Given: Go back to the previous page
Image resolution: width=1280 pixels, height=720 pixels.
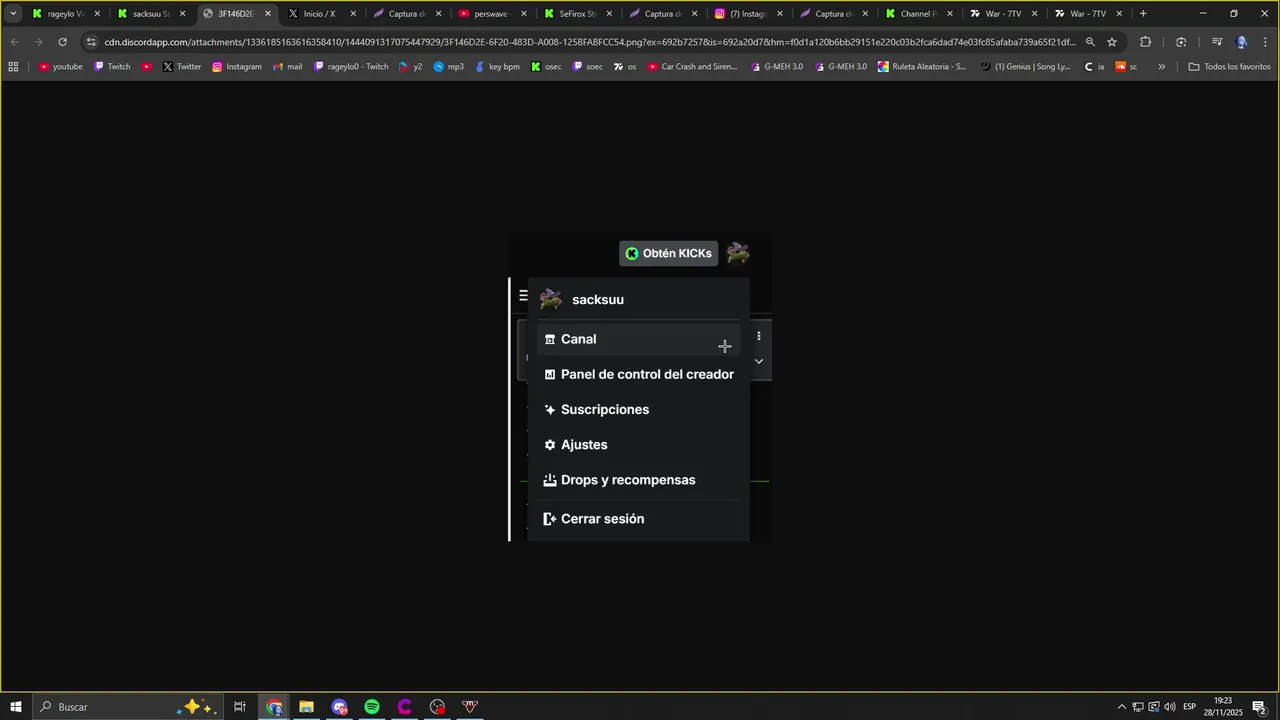Looking at the screenshot, I should tap(14, 42).
